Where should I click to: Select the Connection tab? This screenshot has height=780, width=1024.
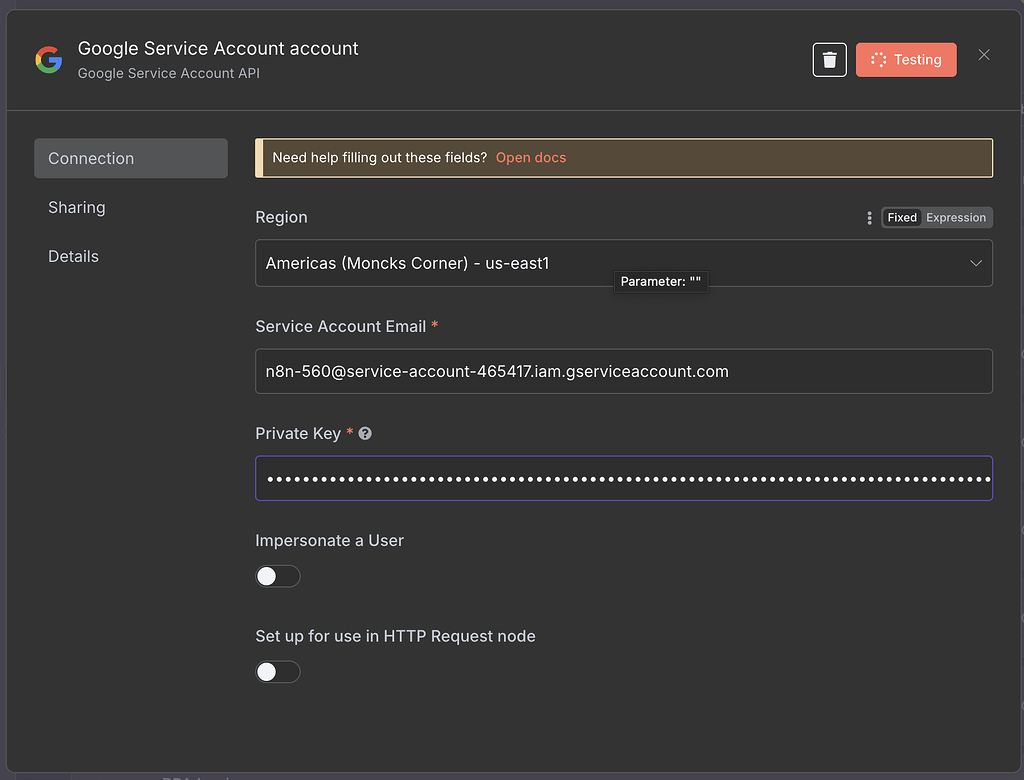(x=91, y=158)
